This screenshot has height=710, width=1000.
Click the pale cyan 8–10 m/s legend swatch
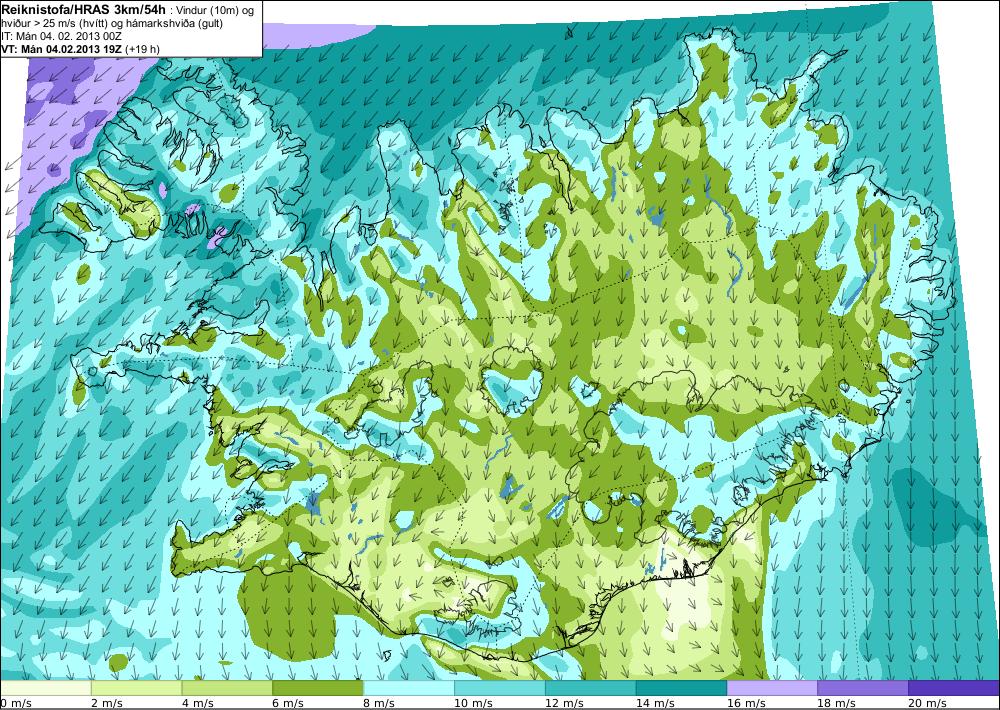[409, 688]
